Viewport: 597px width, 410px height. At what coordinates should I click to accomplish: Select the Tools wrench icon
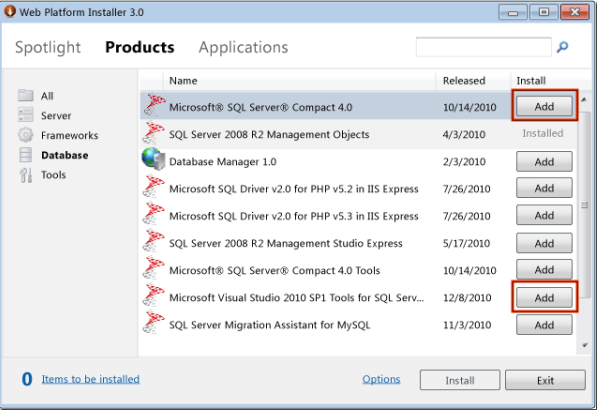26,175
